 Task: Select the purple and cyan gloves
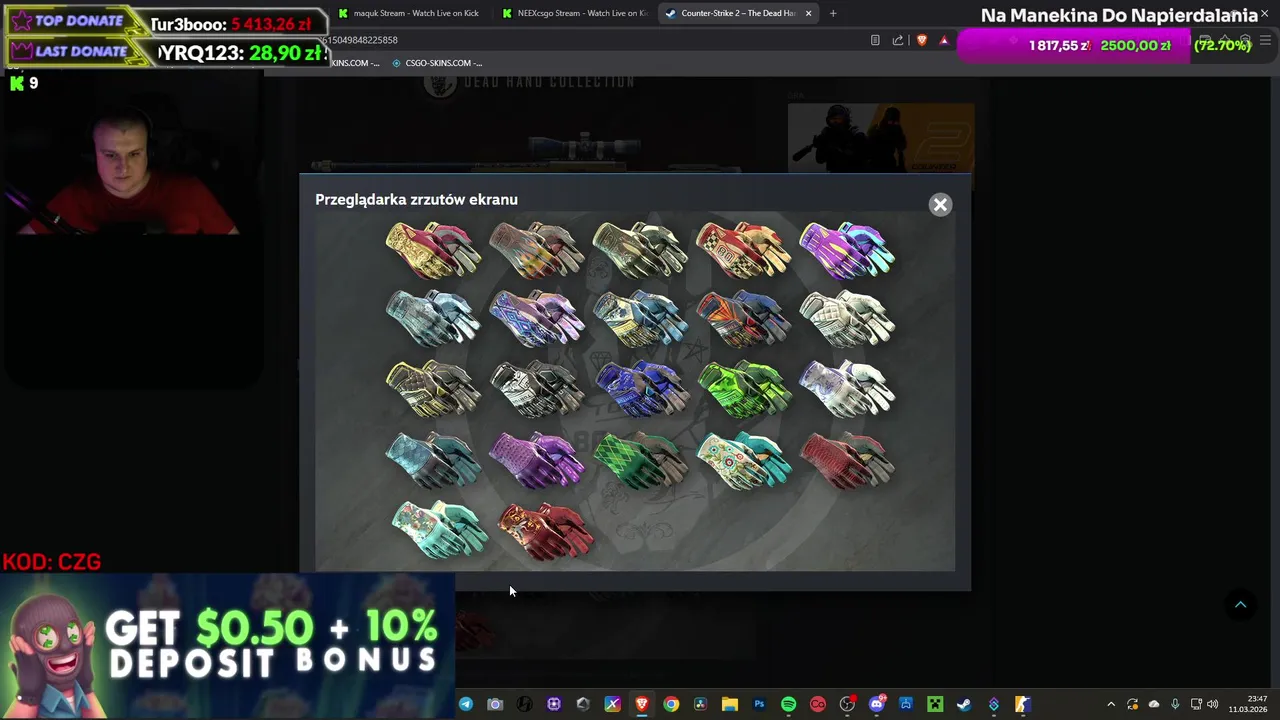[x=847, y=250]
